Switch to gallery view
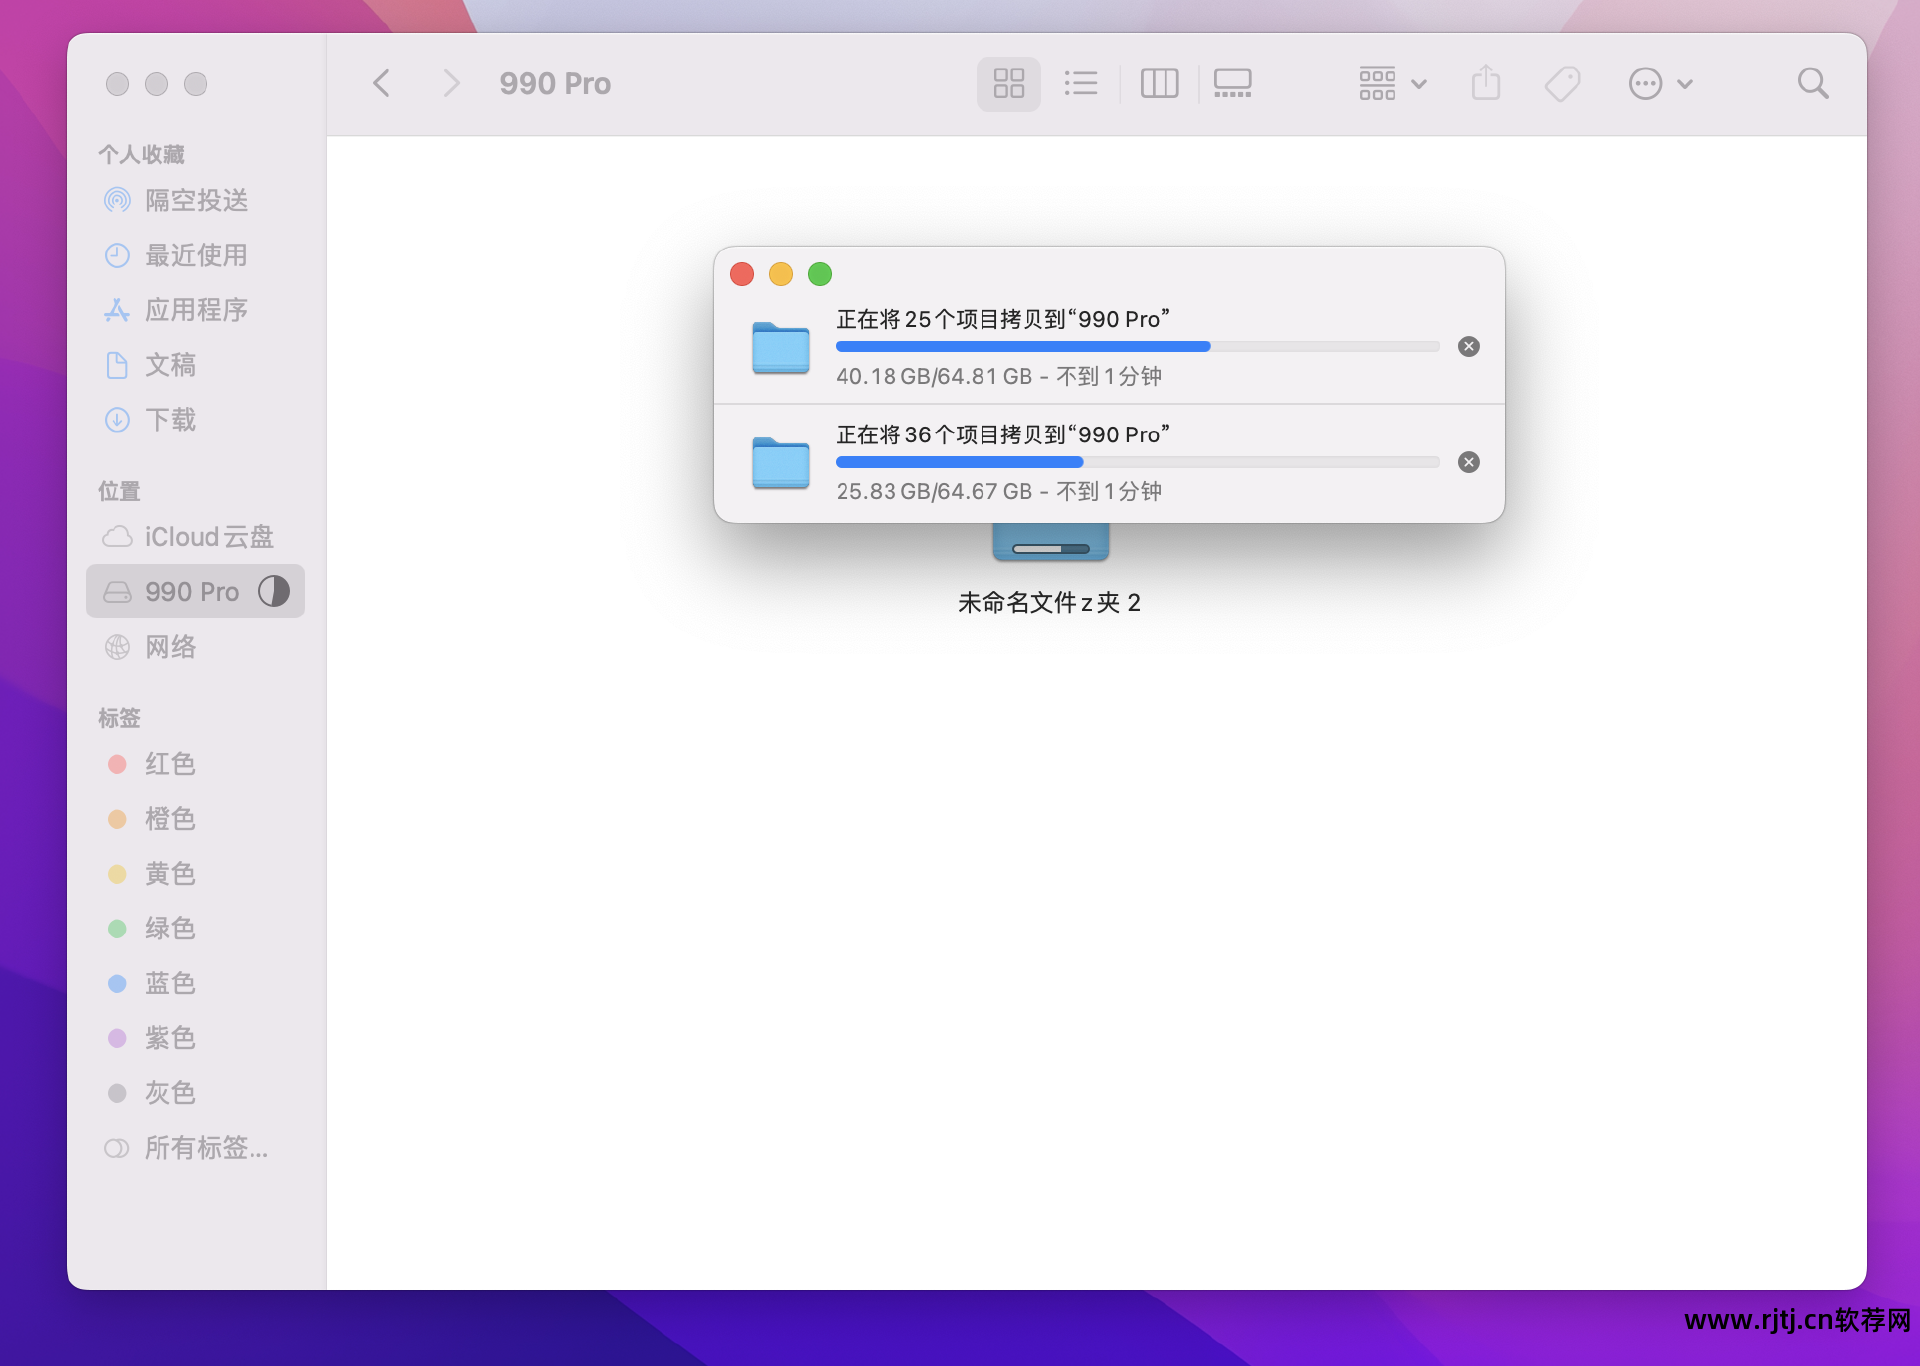 [x=1232, y=83]
